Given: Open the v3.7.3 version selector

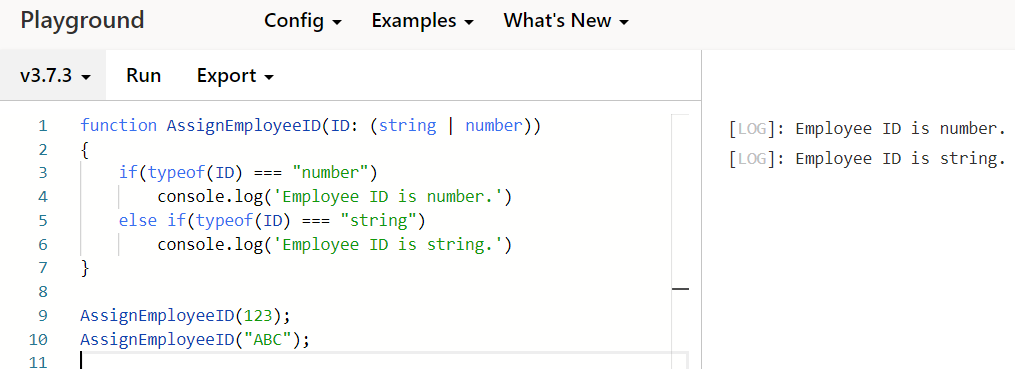Looking at the screenshot, I should pyautogui.click(x=54, y=76).
